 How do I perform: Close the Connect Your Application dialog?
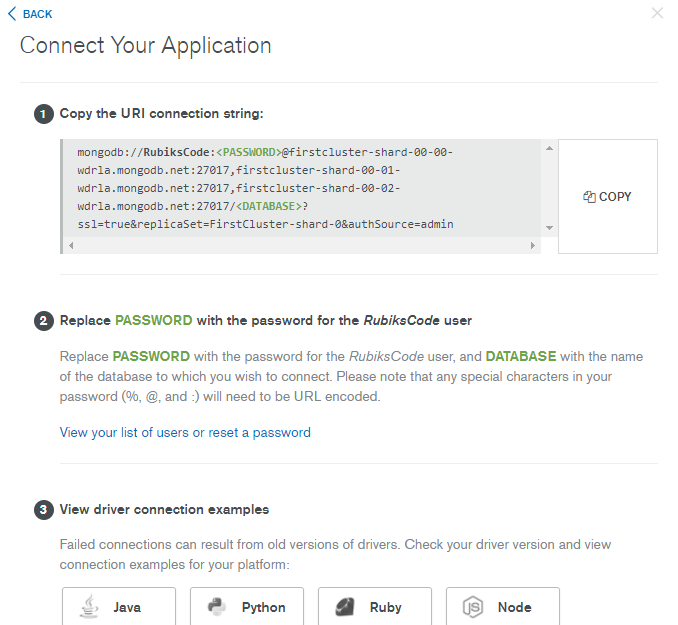[657, 13]
